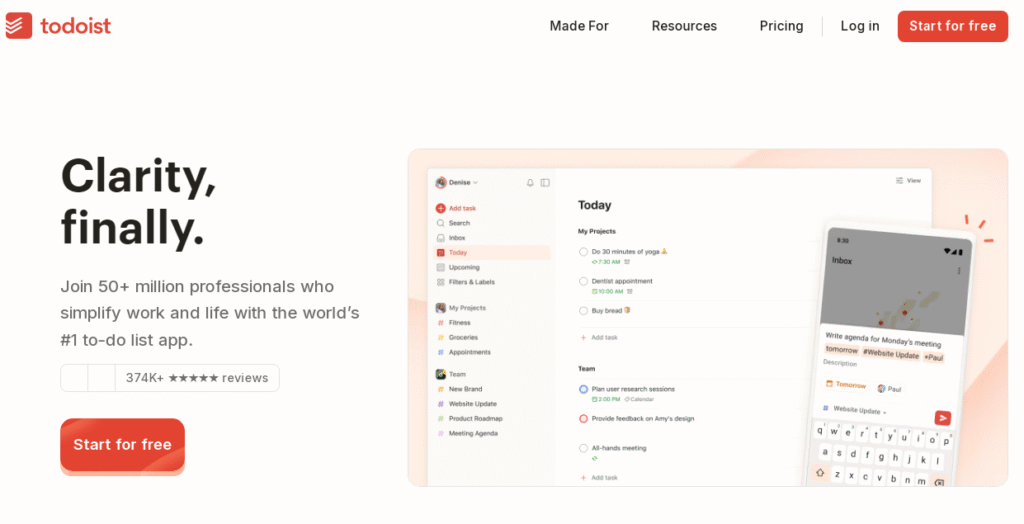Complete 'Provide feedback on Amy's design'
This screenshot has width=1024, height=524.
[583, 419]
